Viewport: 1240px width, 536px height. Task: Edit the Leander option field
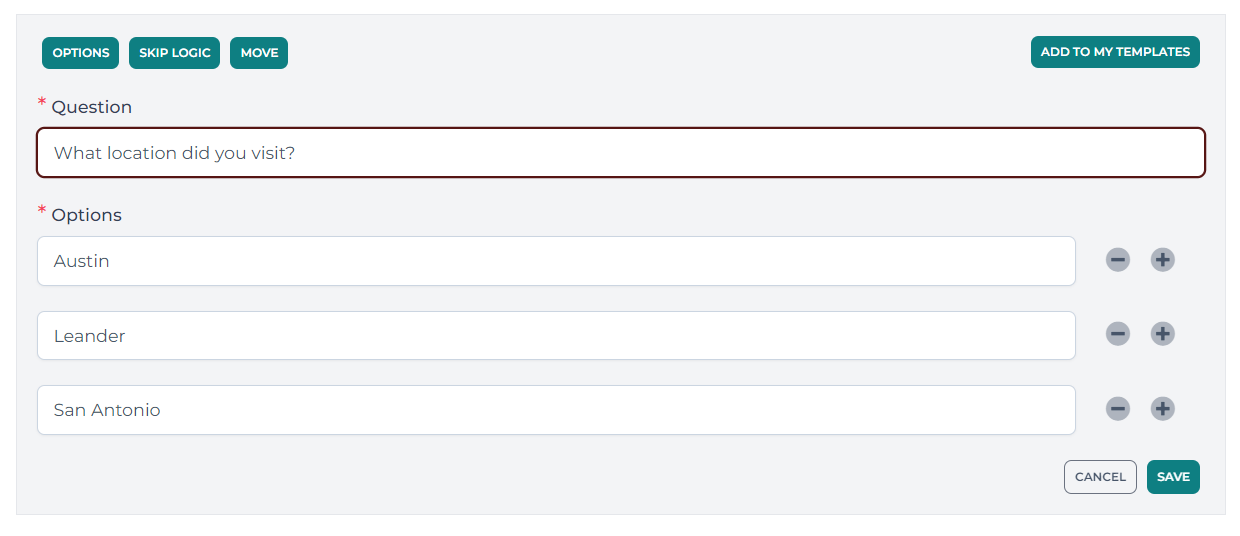556,336
